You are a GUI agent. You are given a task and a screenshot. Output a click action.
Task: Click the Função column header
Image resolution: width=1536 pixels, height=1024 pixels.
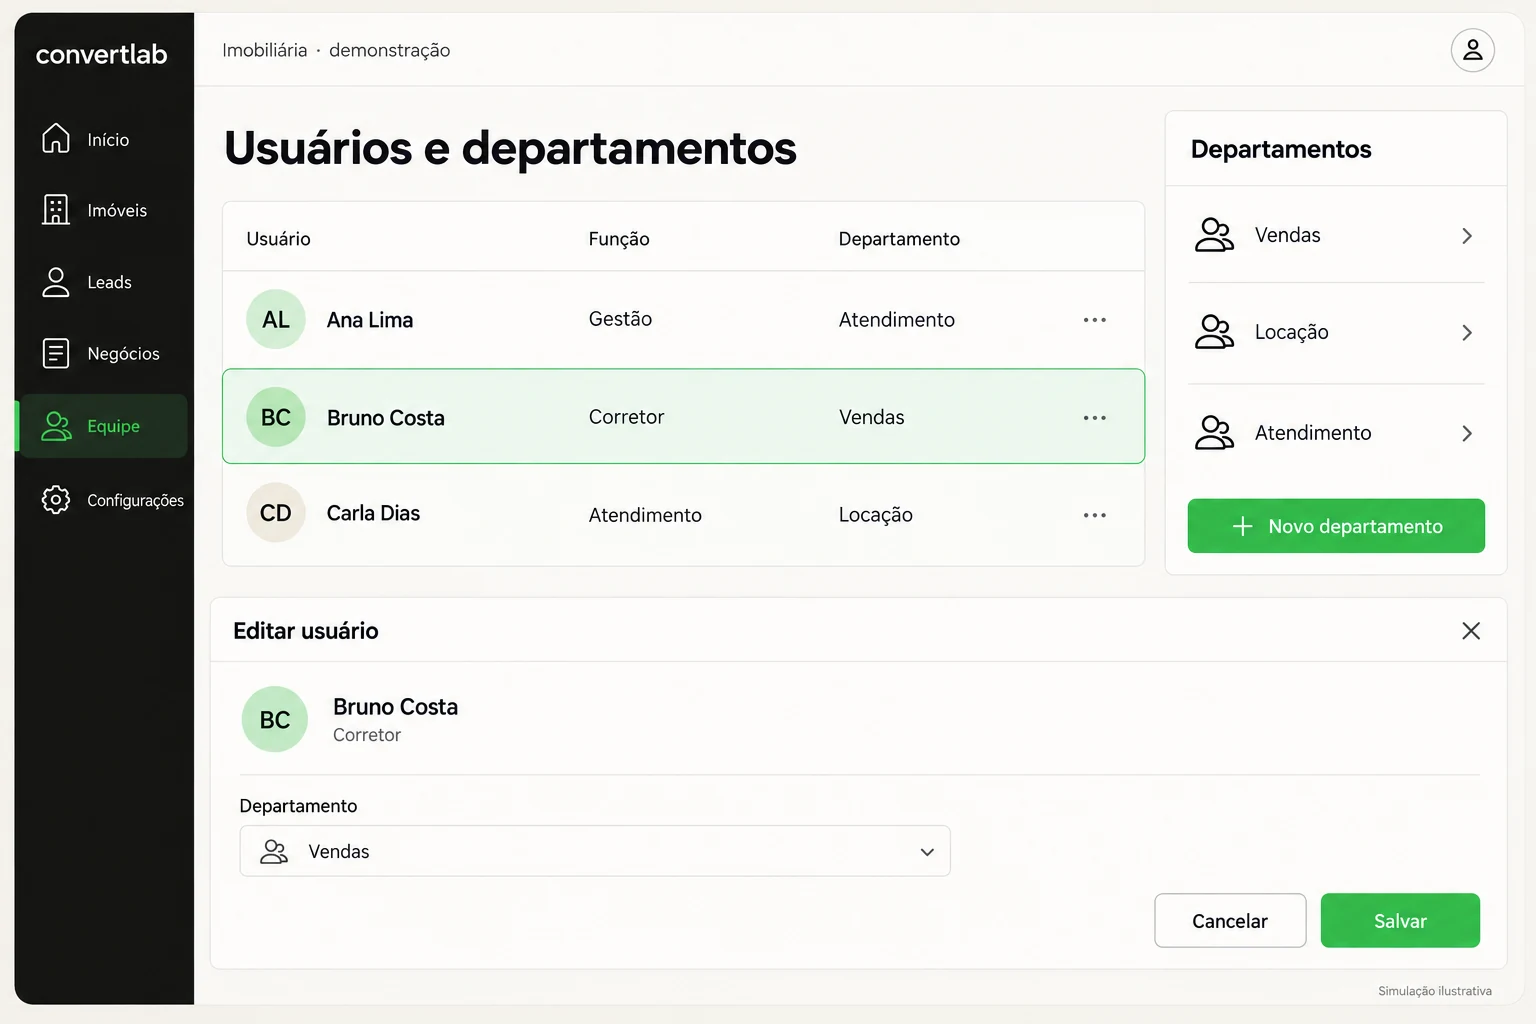[x=619, y=239]
